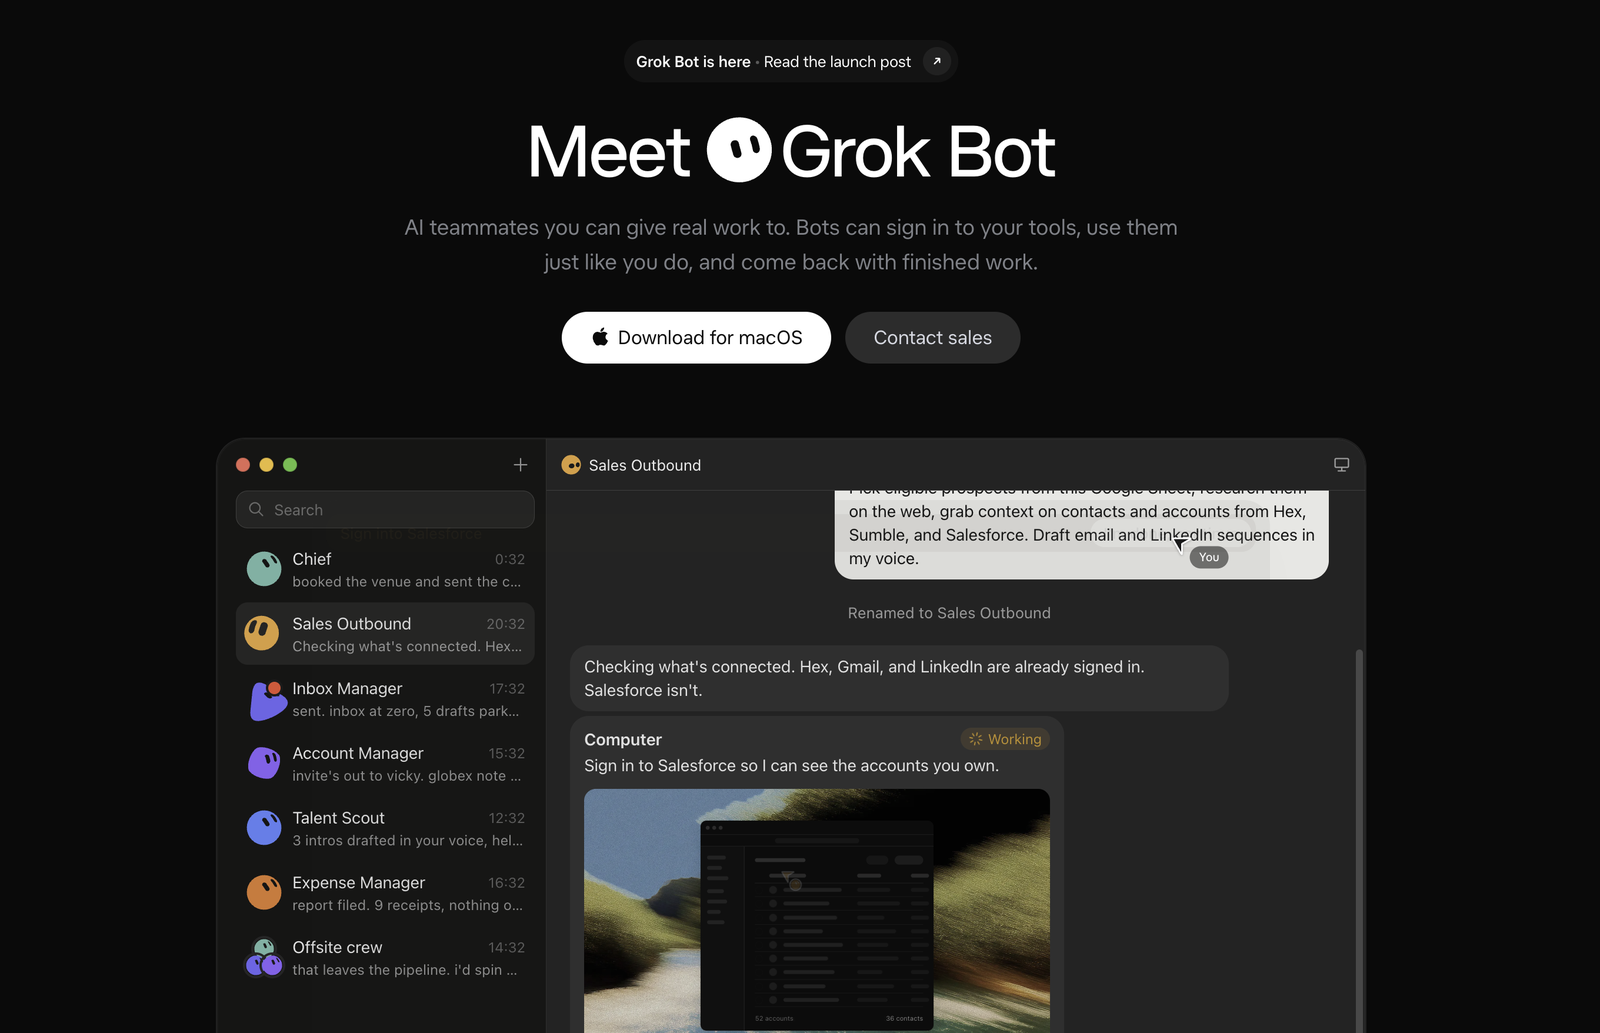Click the Apple logo on the download button

point(600,337)
